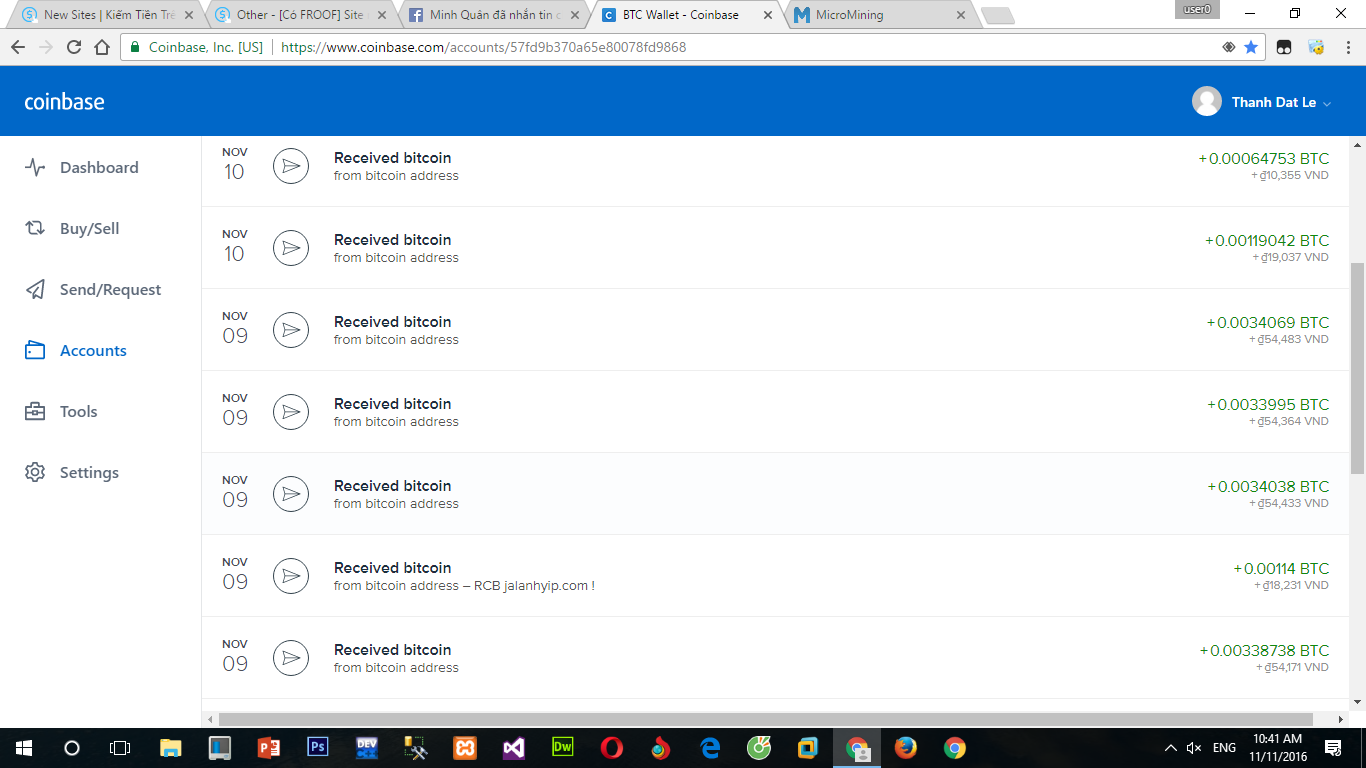Click the user avatar beside Thanh Dat Le
Screen dimensions: 1366x768
point(1207,101)
